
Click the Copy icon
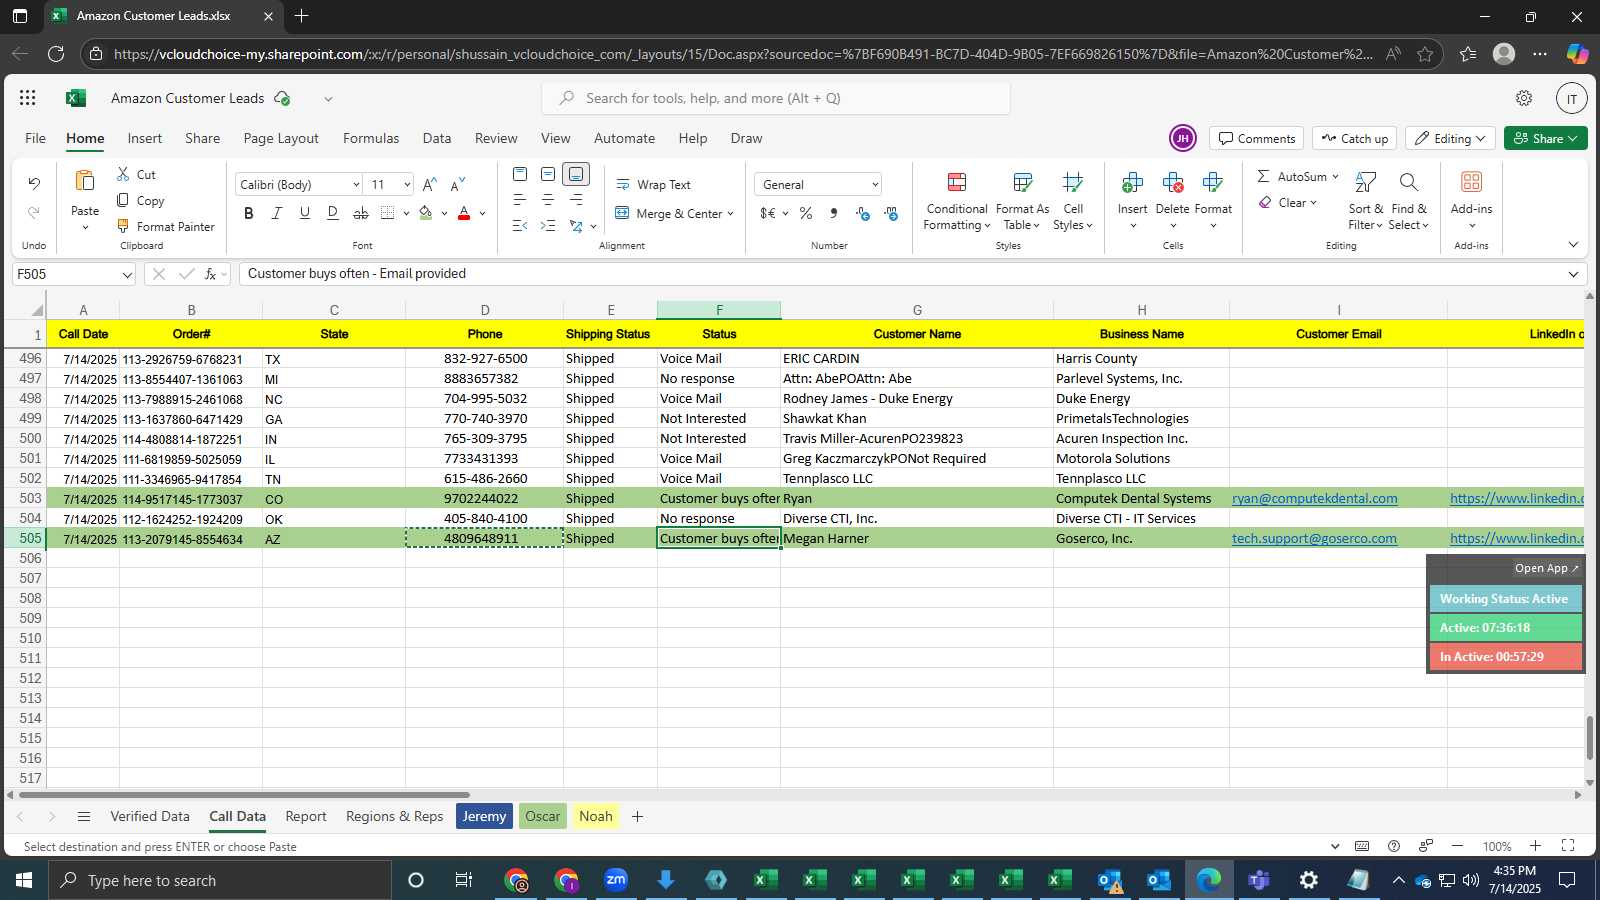tap(123, 200)
